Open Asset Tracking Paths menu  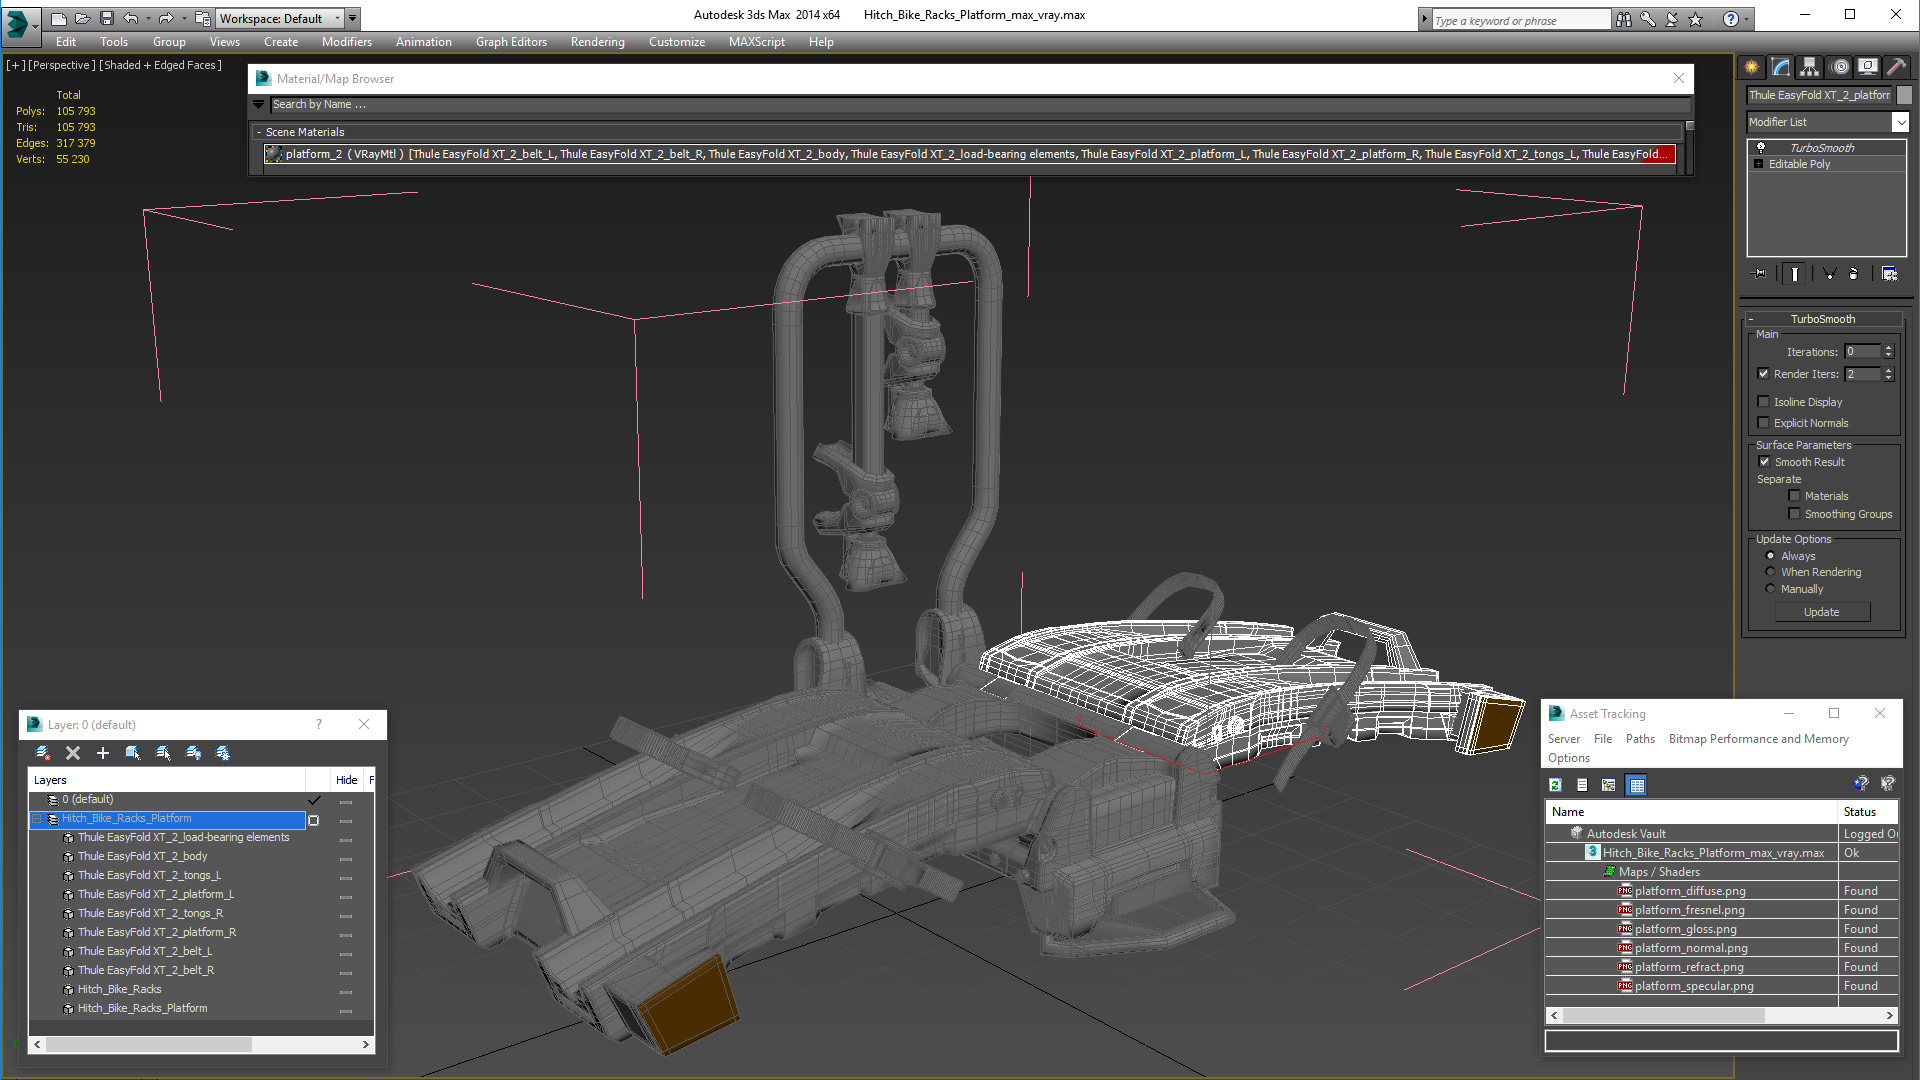tap(1640, 739)
